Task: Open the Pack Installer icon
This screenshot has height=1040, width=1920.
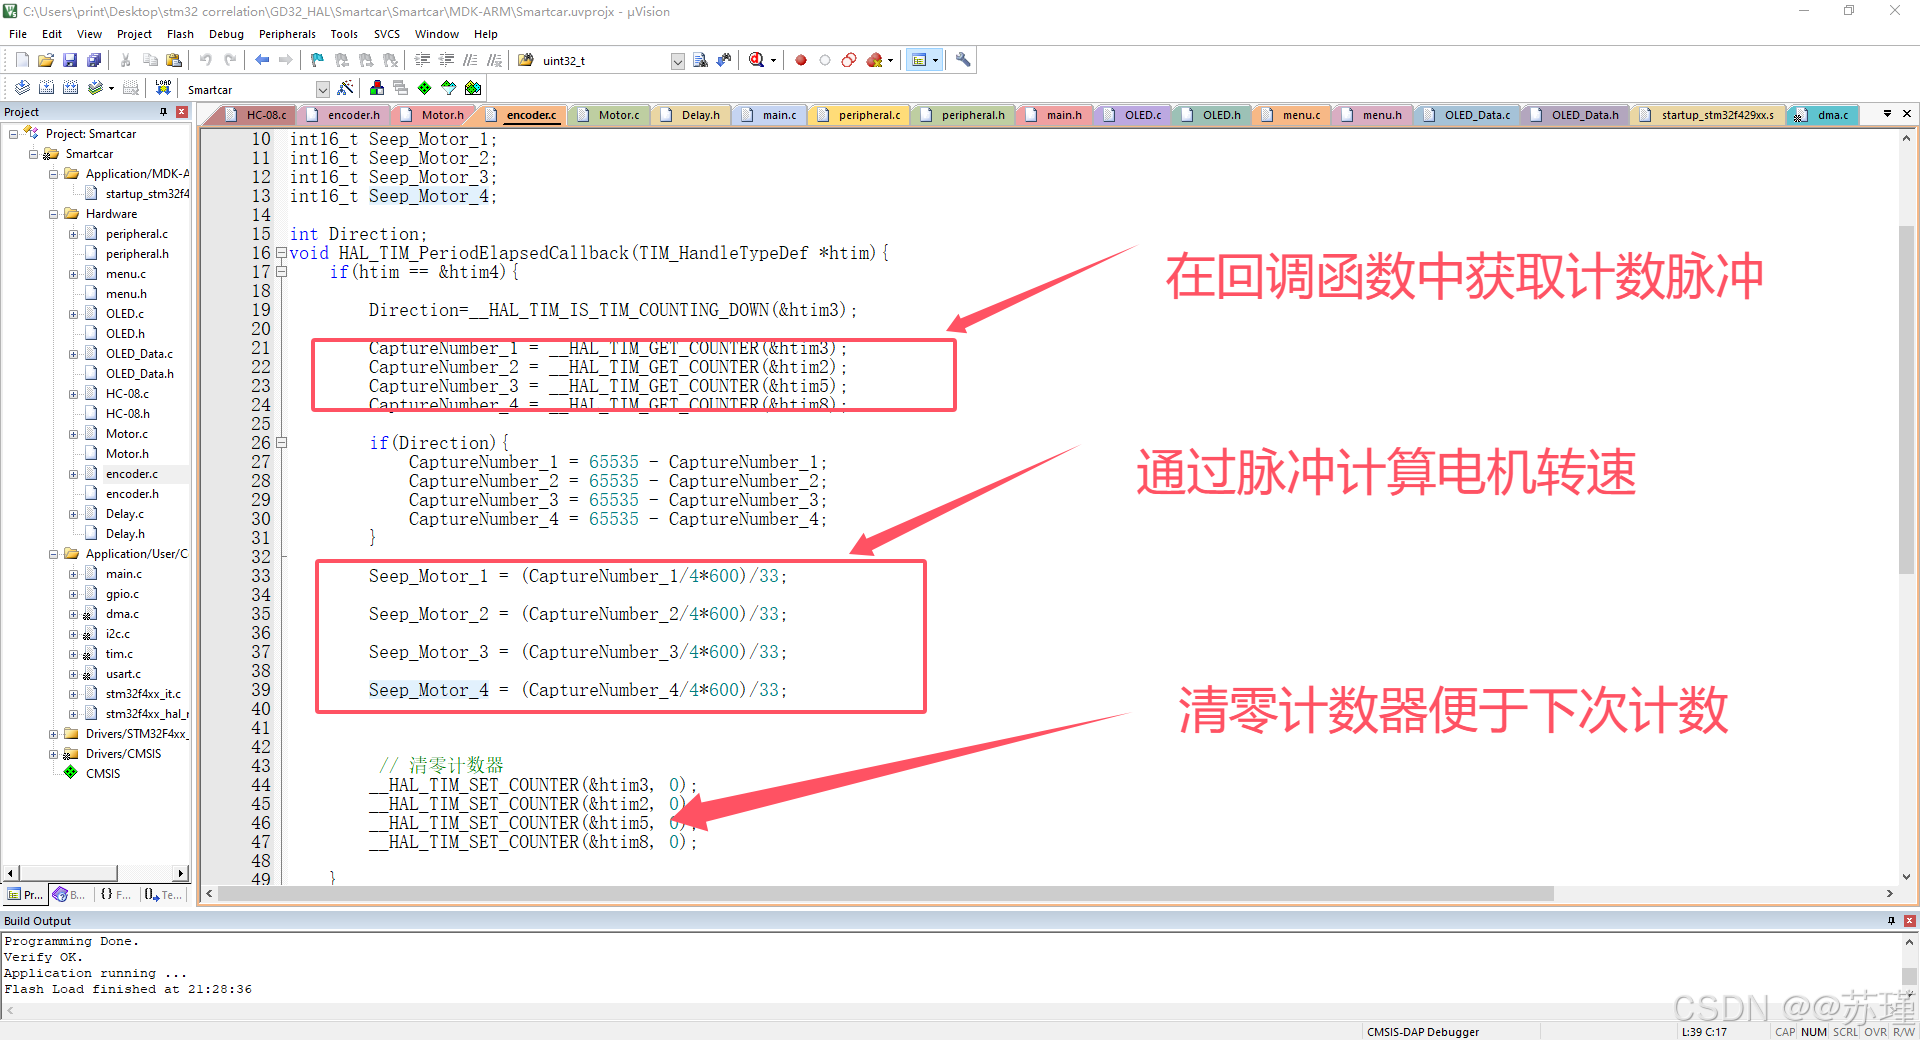Action: pyautogui.click(x=473, y=88)
